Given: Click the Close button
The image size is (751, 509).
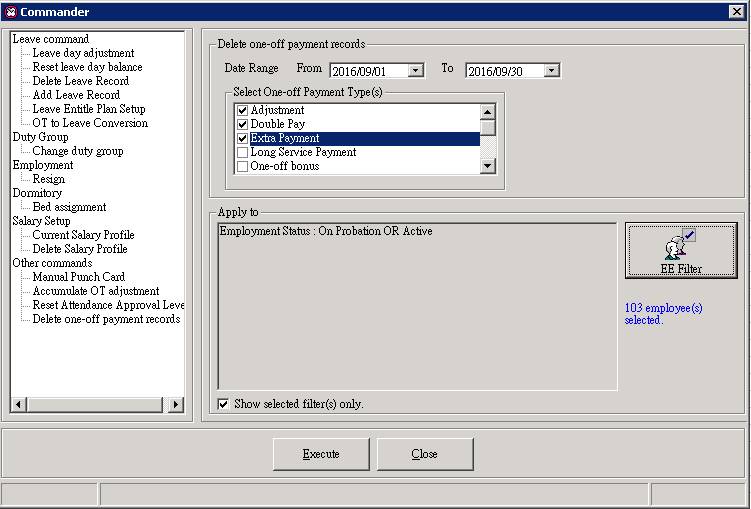Looking at the screenshot, I should click(x=425, y=454).
